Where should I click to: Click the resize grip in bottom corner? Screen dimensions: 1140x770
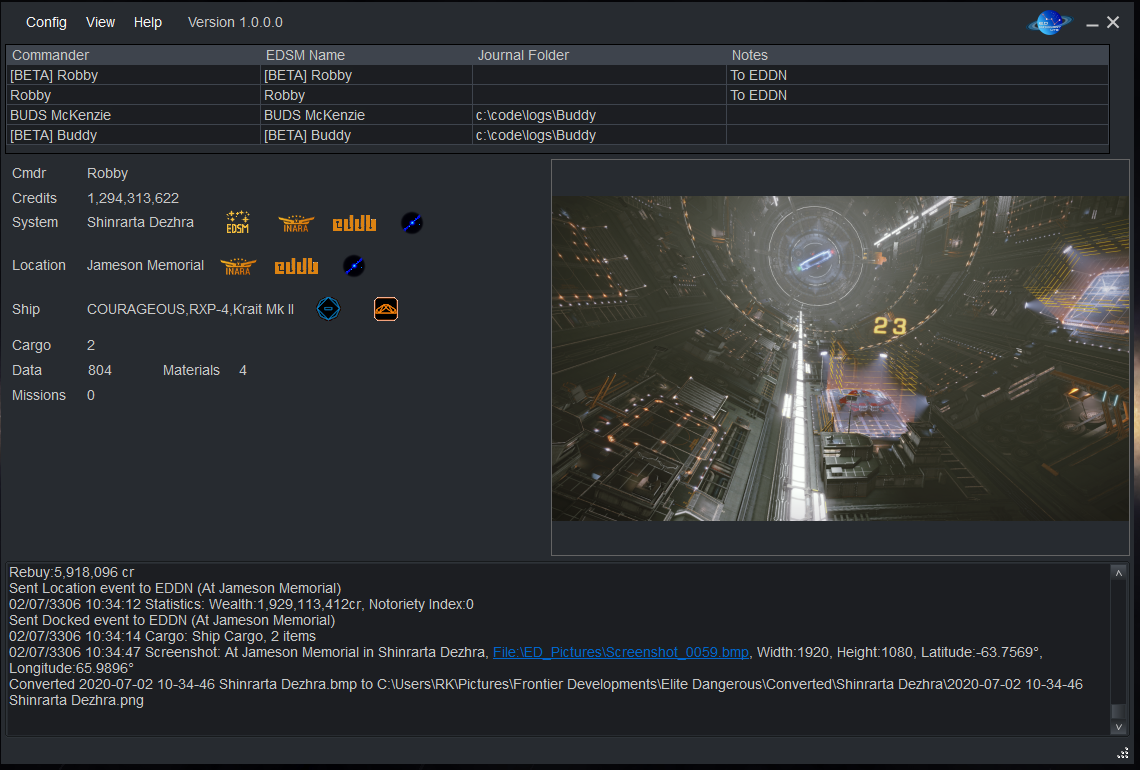tap(1123, 753)
